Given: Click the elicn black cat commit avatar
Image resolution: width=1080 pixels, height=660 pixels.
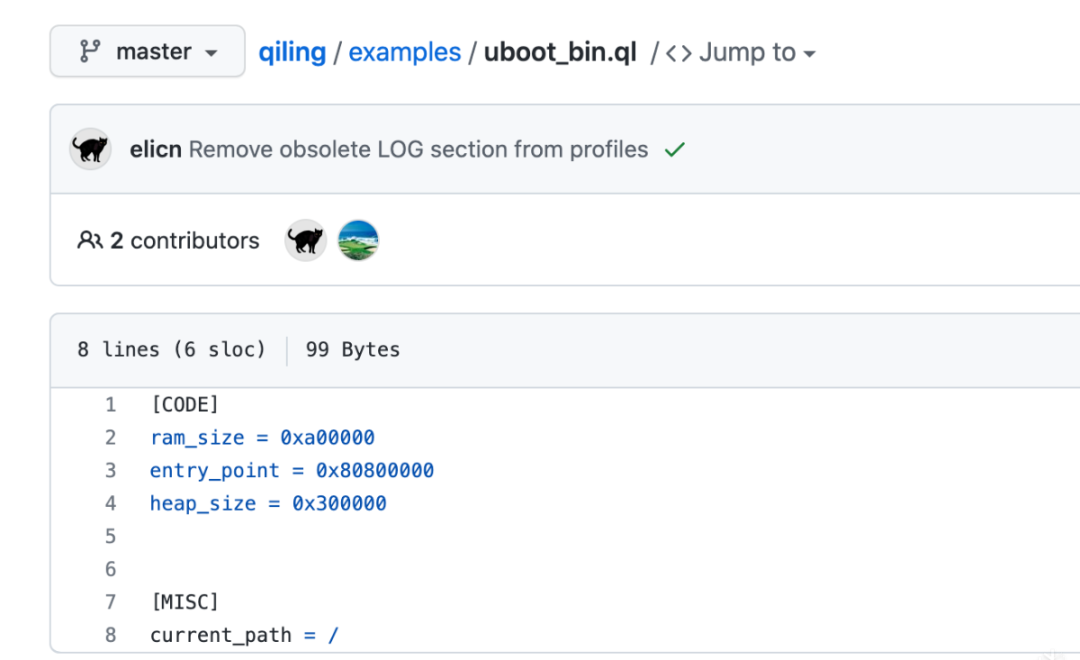Looking at the screenshot, I should [x=90, y=149].
